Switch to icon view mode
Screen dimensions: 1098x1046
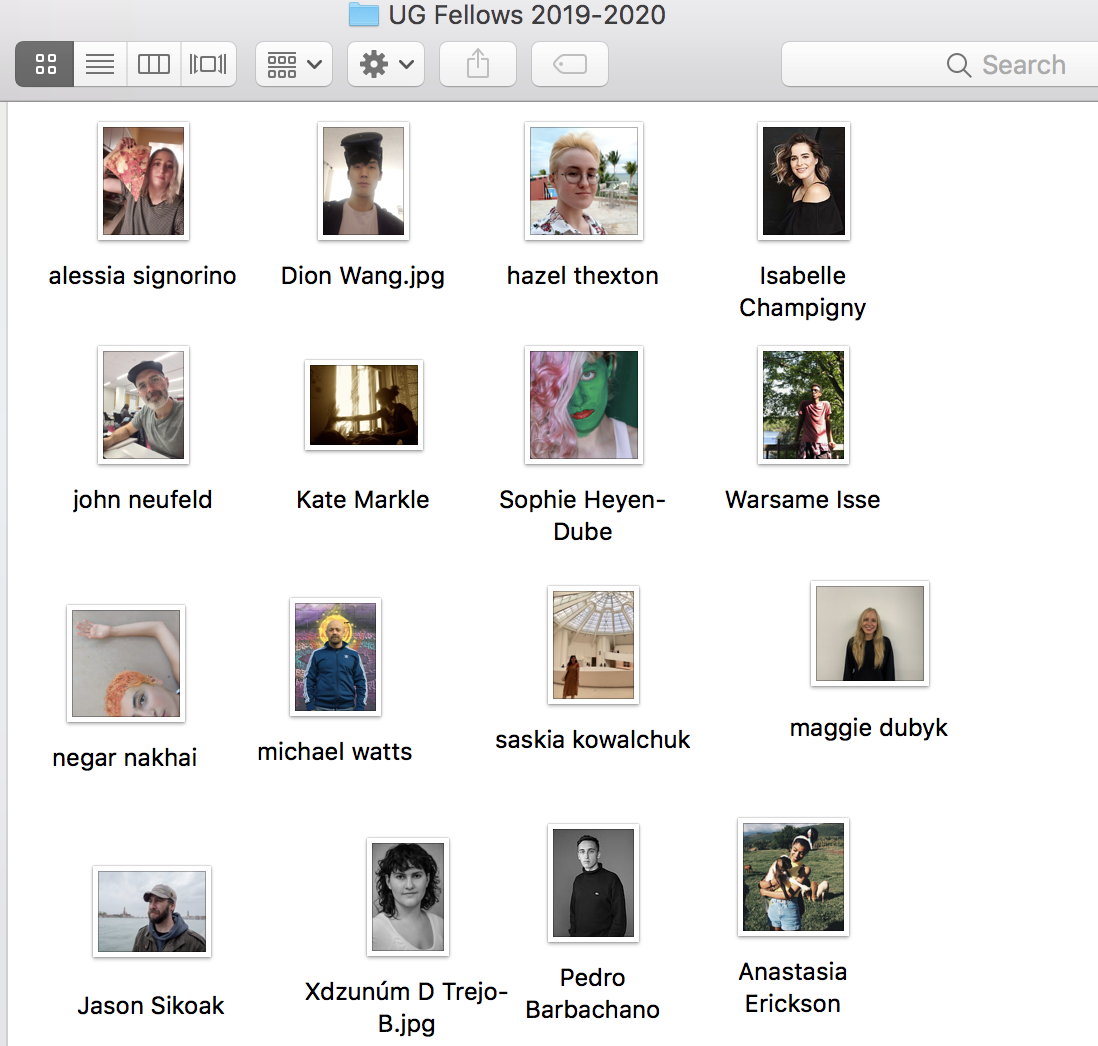tap(45, 65)
